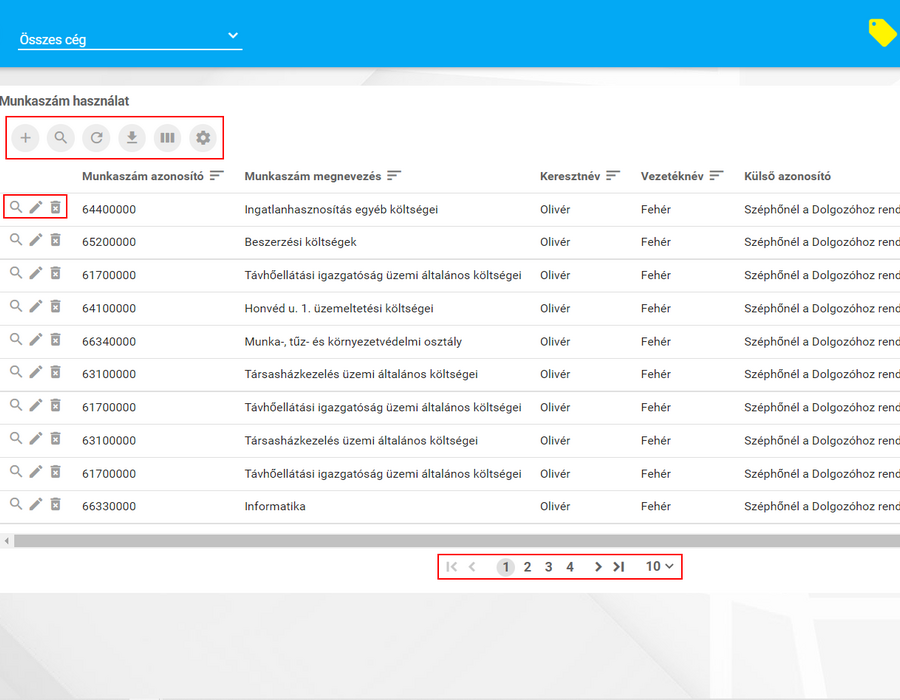Click the Munkaszám használat heading
The image size is (900, 700).
coord(64,101)
